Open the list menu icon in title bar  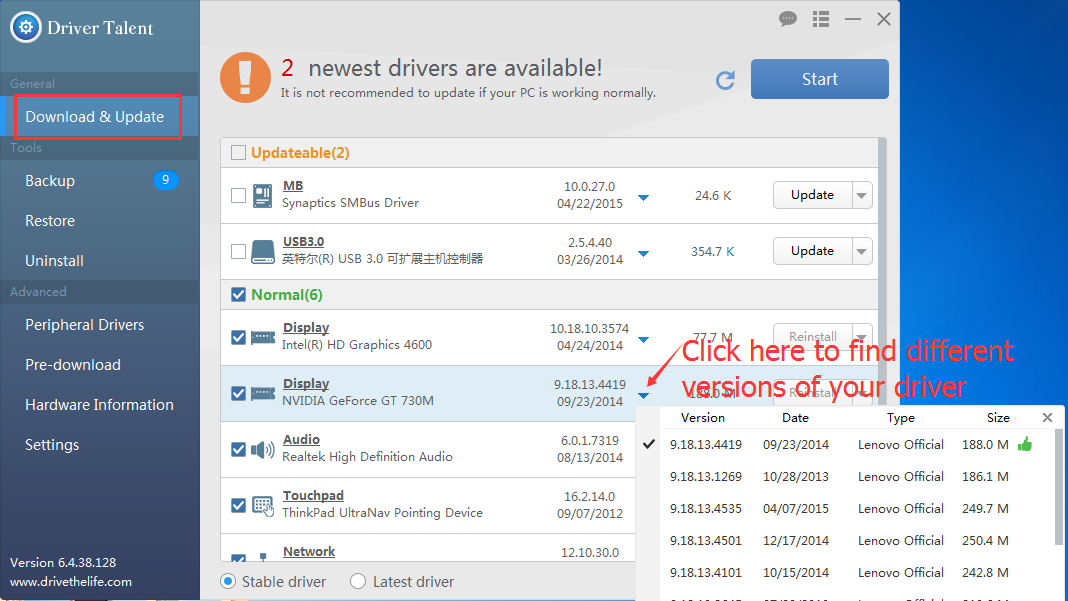pos(821,19)
